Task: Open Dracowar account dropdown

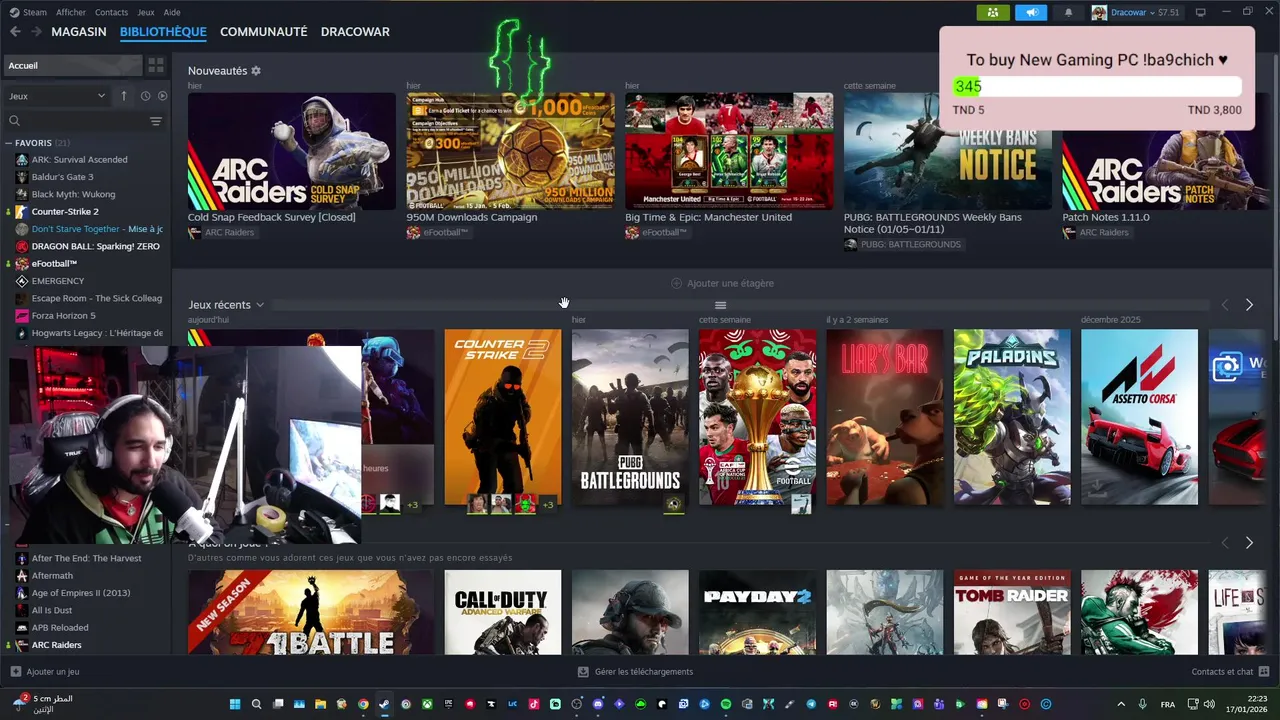Action: (1135, 13)
